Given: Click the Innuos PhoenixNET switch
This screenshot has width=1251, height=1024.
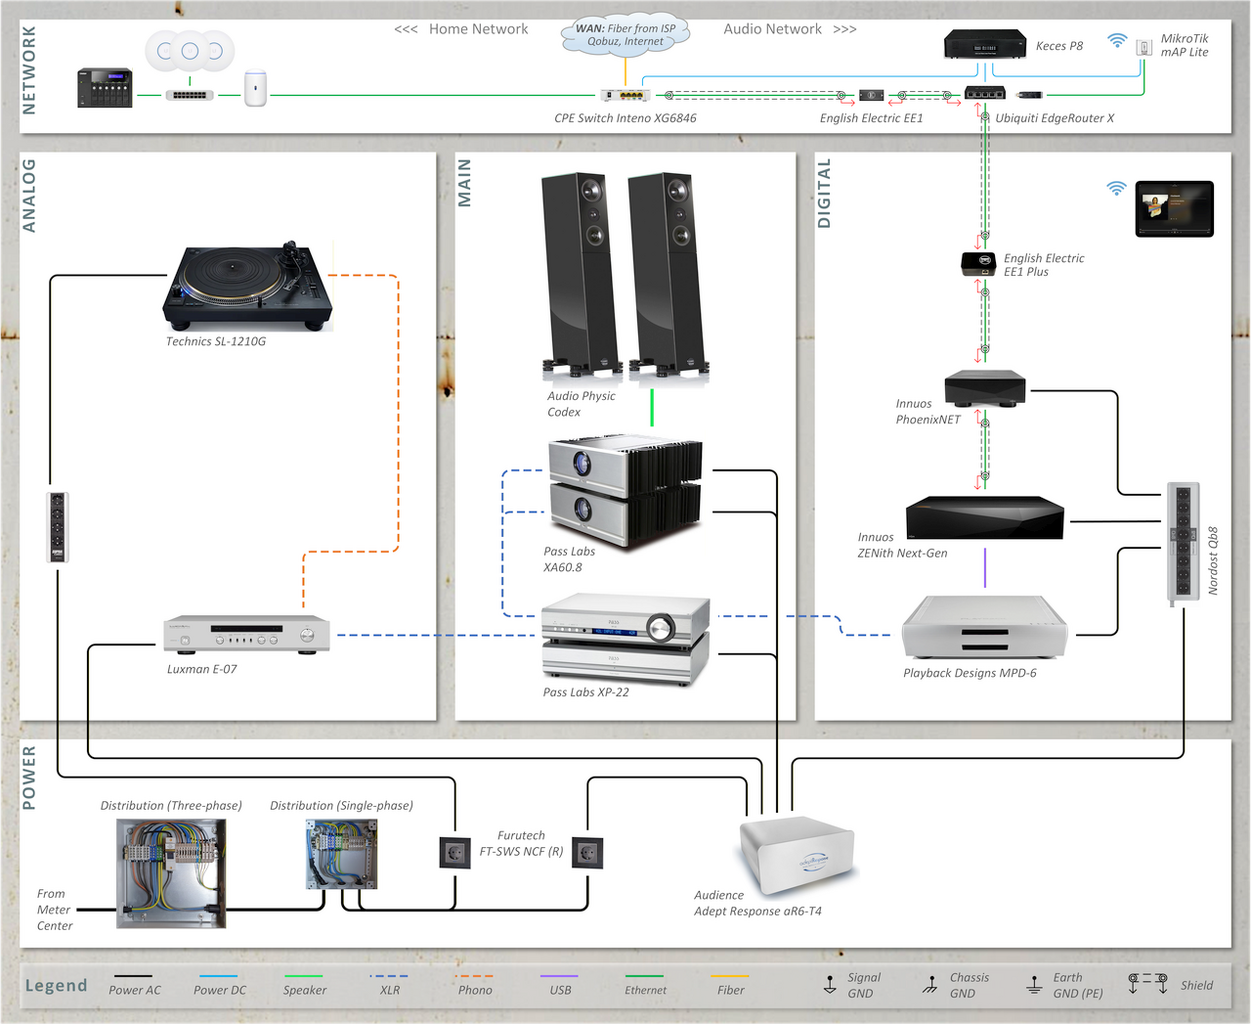Looking at the screenshot, I should (985, 388).
